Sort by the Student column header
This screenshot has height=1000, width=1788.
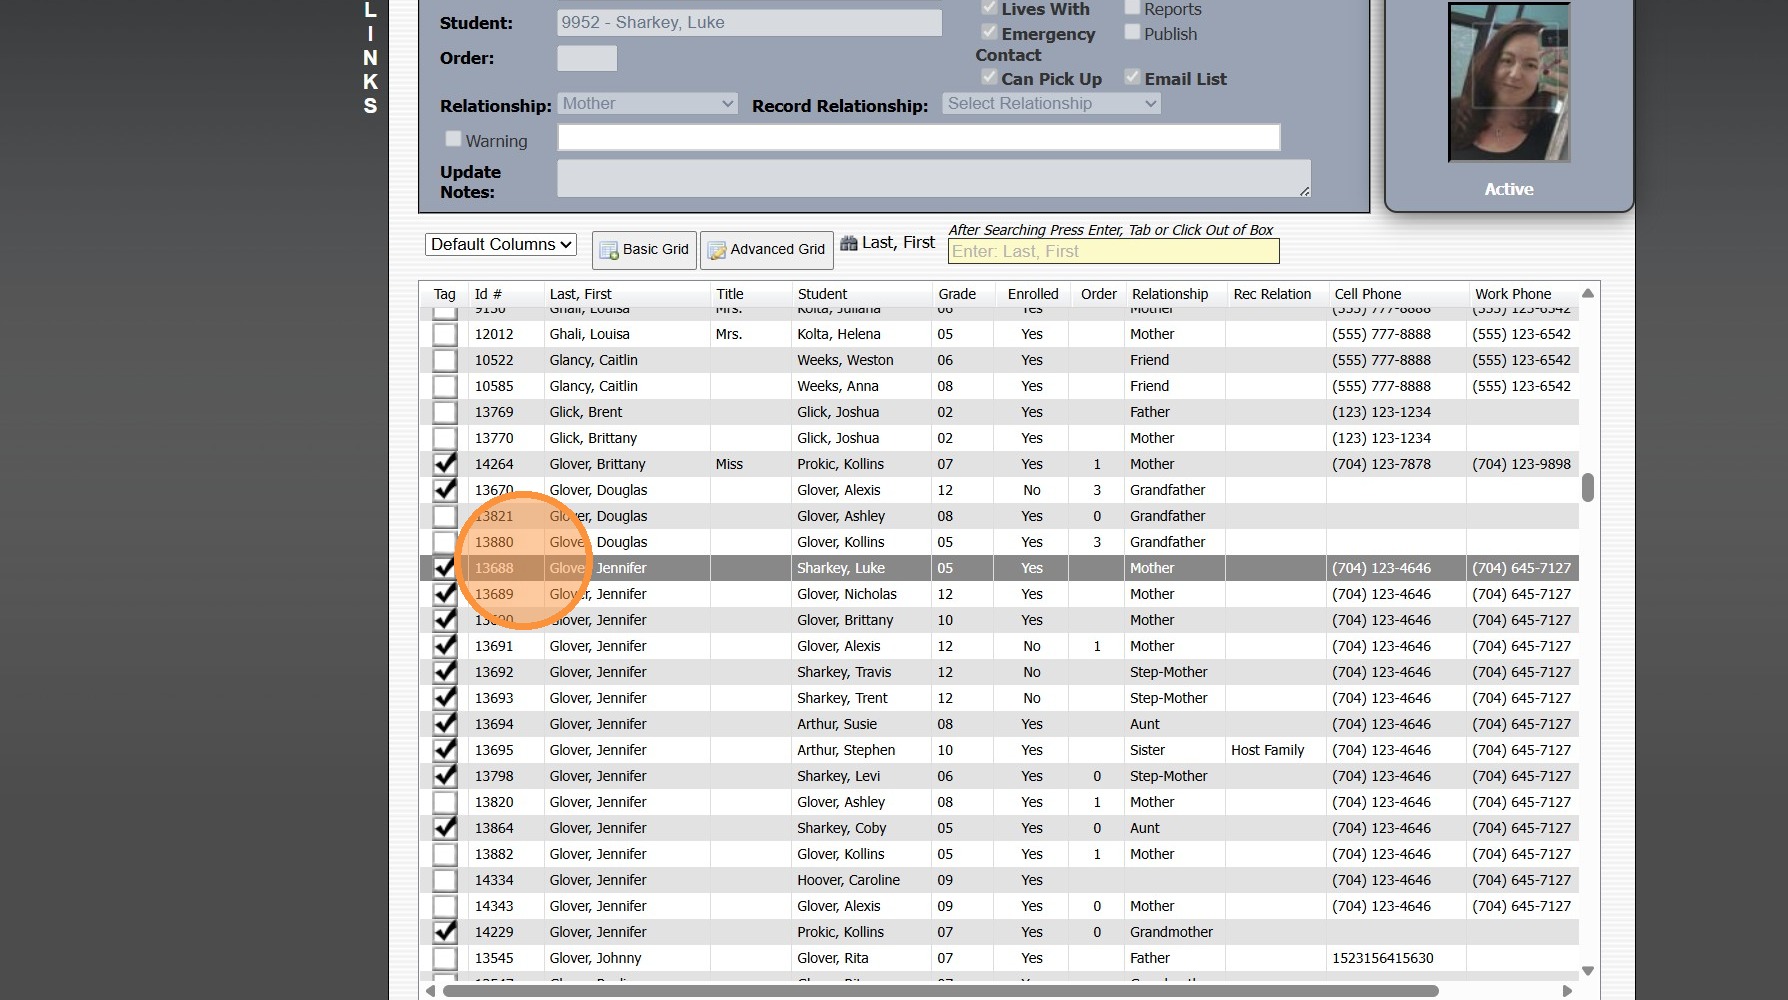coord(822,294)
